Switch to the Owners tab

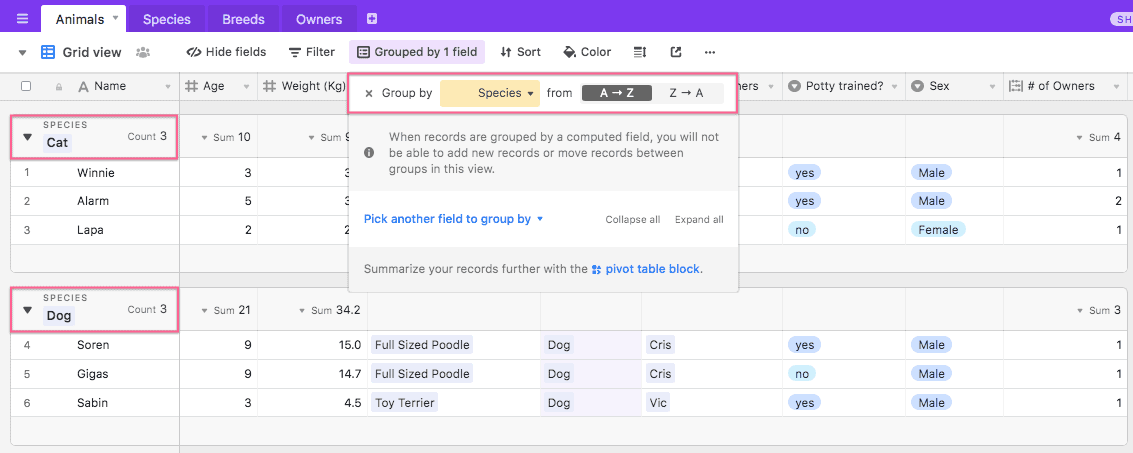(319, 19)
